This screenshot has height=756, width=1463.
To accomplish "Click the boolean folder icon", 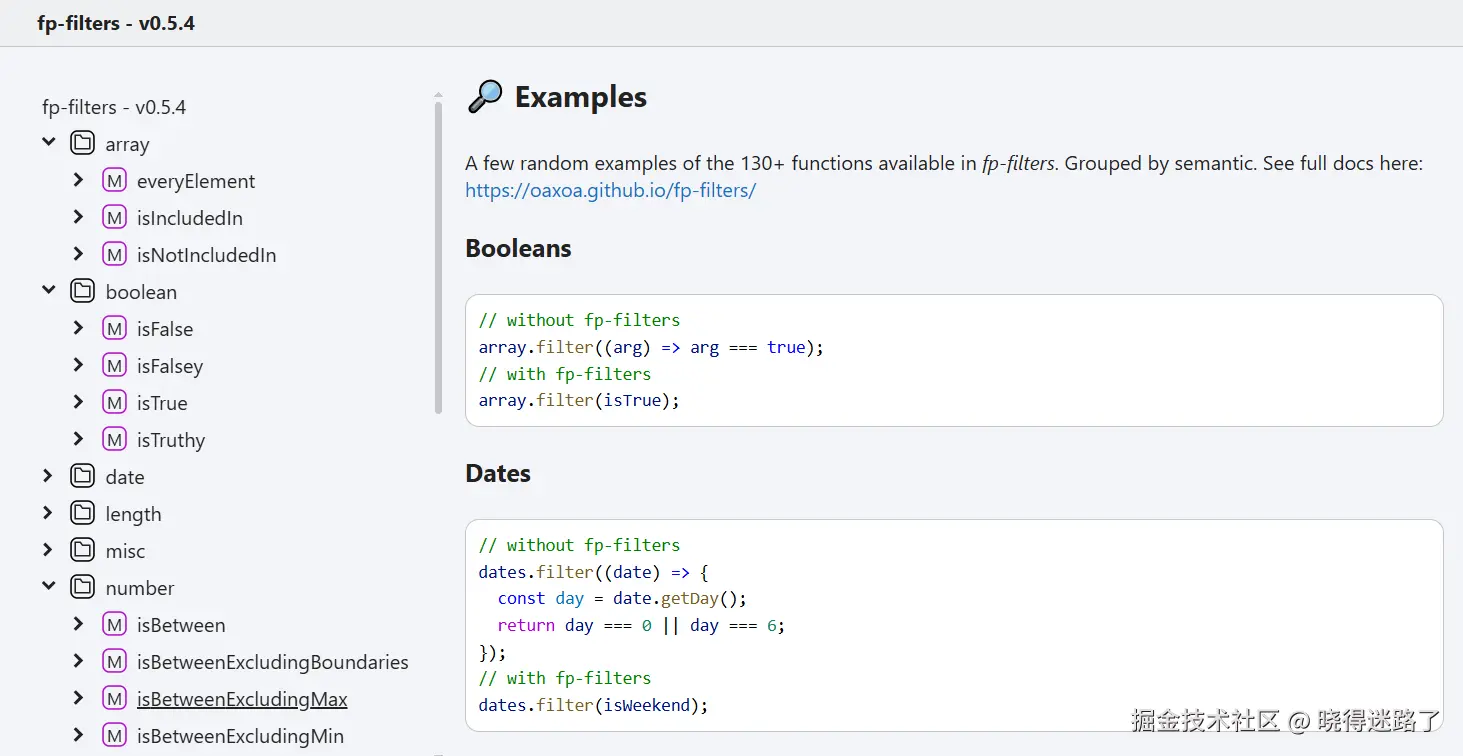I will [x=82, y=292].
